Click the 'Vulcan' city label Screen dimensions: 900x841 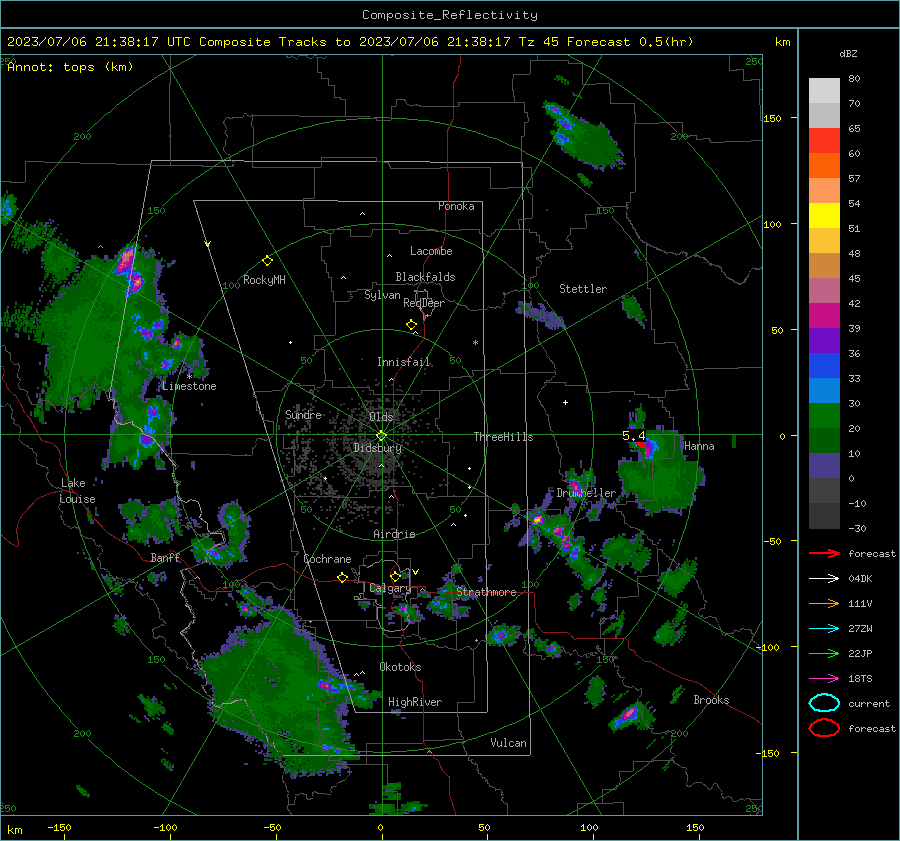(x=509, y=743)
